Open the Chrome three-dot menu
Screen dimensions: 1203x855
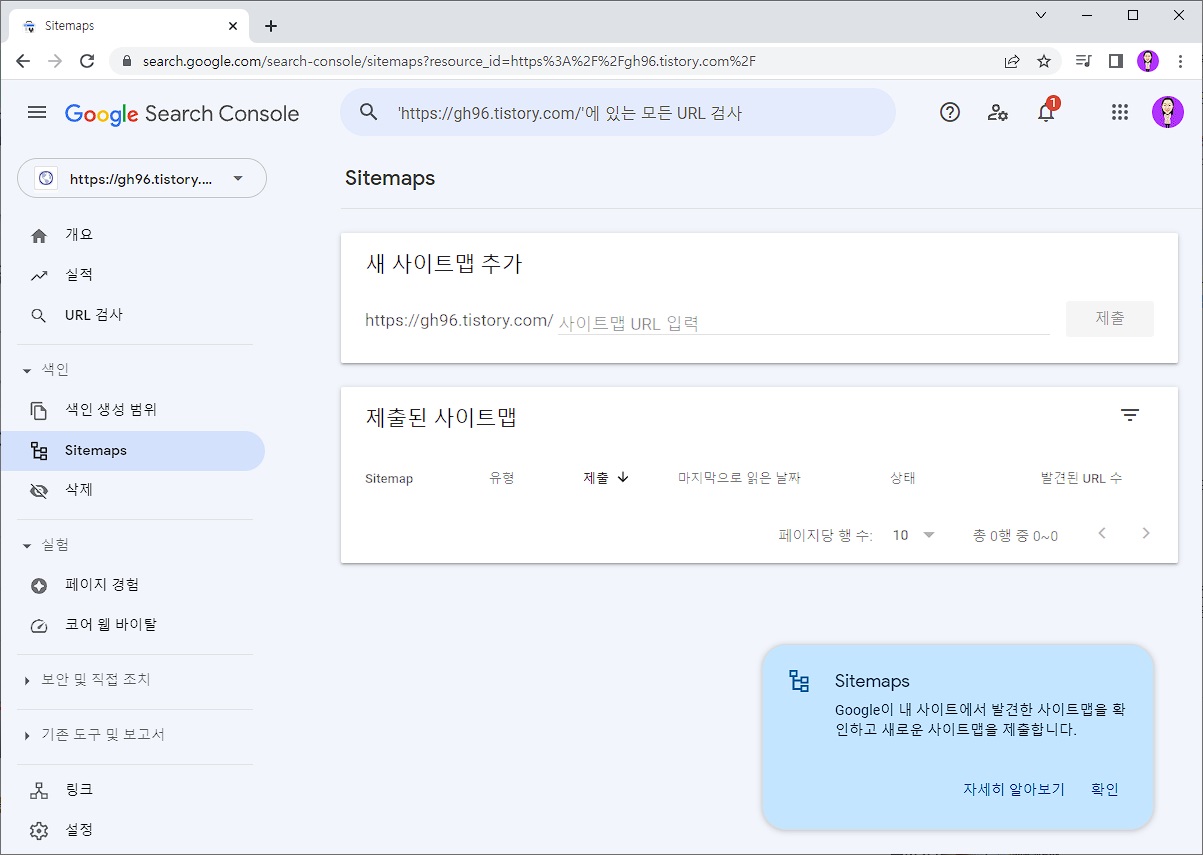(1180, 61)
